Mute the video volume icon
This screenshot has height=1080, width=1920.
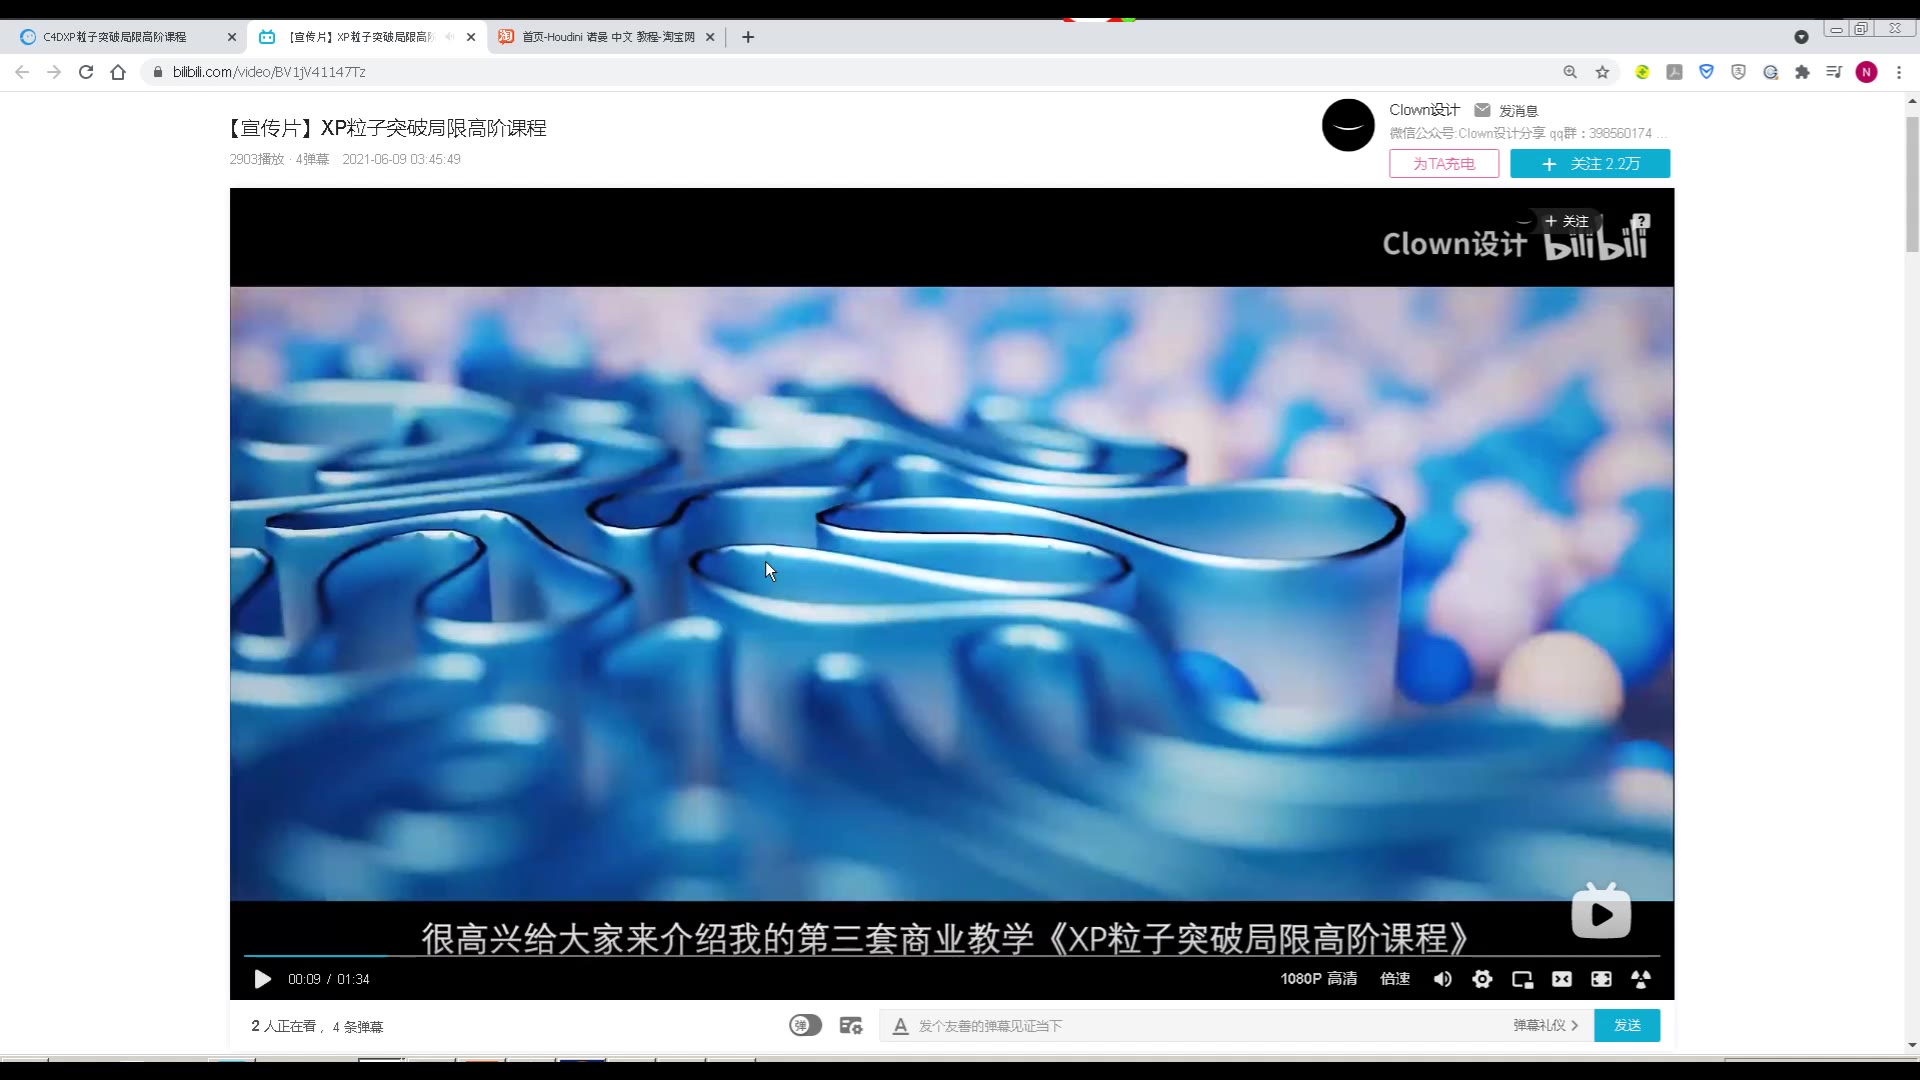(1442, 979)
